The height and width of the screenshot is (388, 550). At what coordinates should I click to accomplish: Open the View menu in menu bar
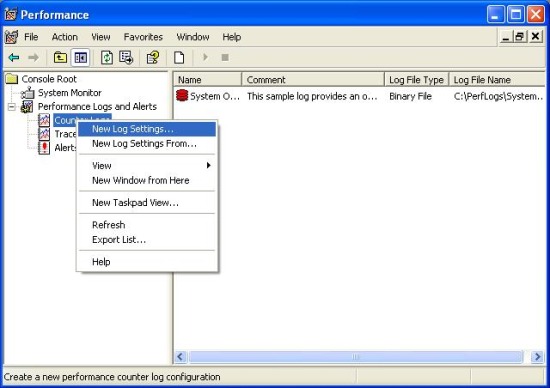101,37
